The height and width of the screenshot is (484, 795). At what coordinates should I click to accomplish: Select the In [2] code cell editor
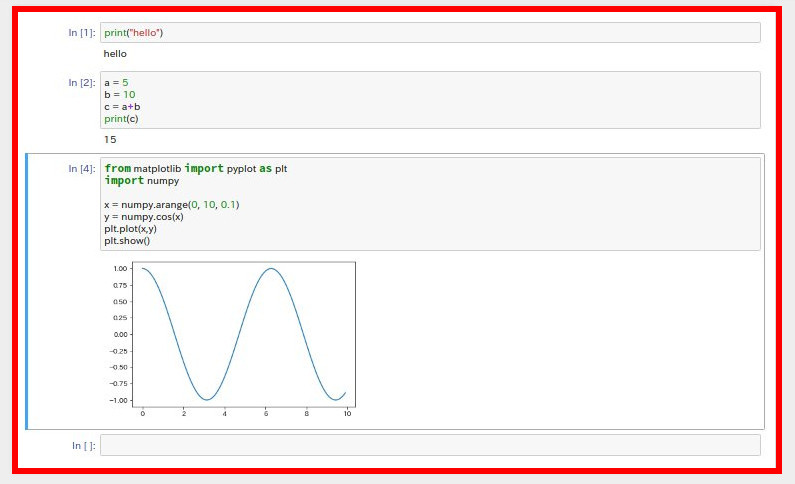[x=430, y=100]
